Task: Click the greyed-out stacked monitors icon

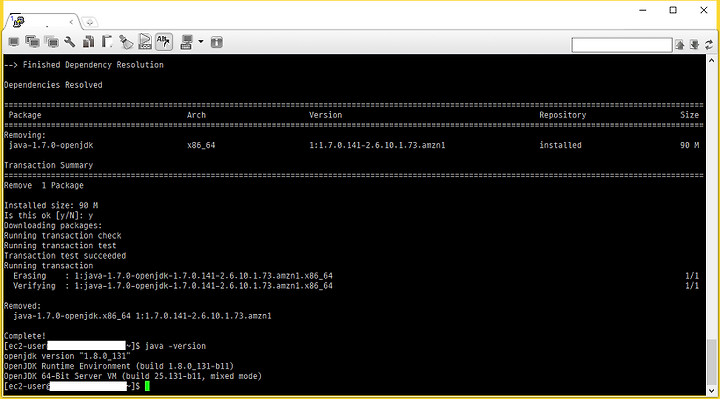Action: 52,42
